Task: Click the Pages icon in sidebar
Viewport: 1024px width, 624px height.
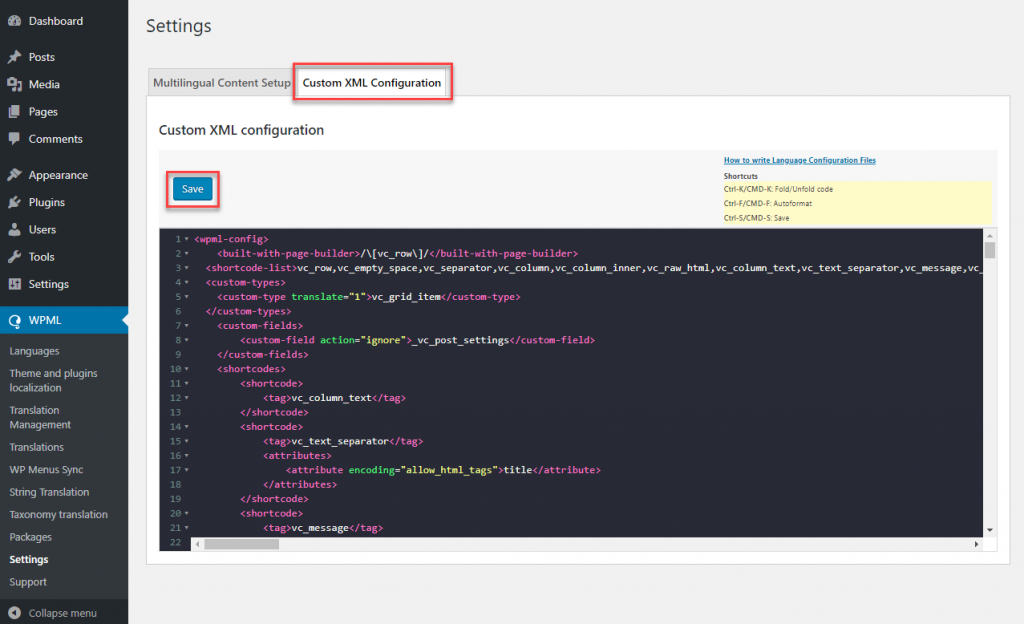Action: tap(14, 112)
